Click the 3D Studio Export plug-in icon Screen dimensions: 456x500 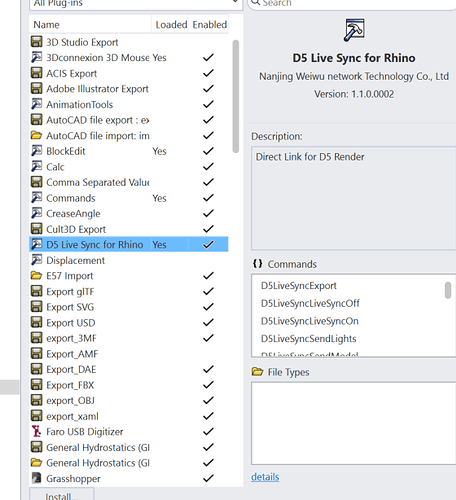(37, 42)
